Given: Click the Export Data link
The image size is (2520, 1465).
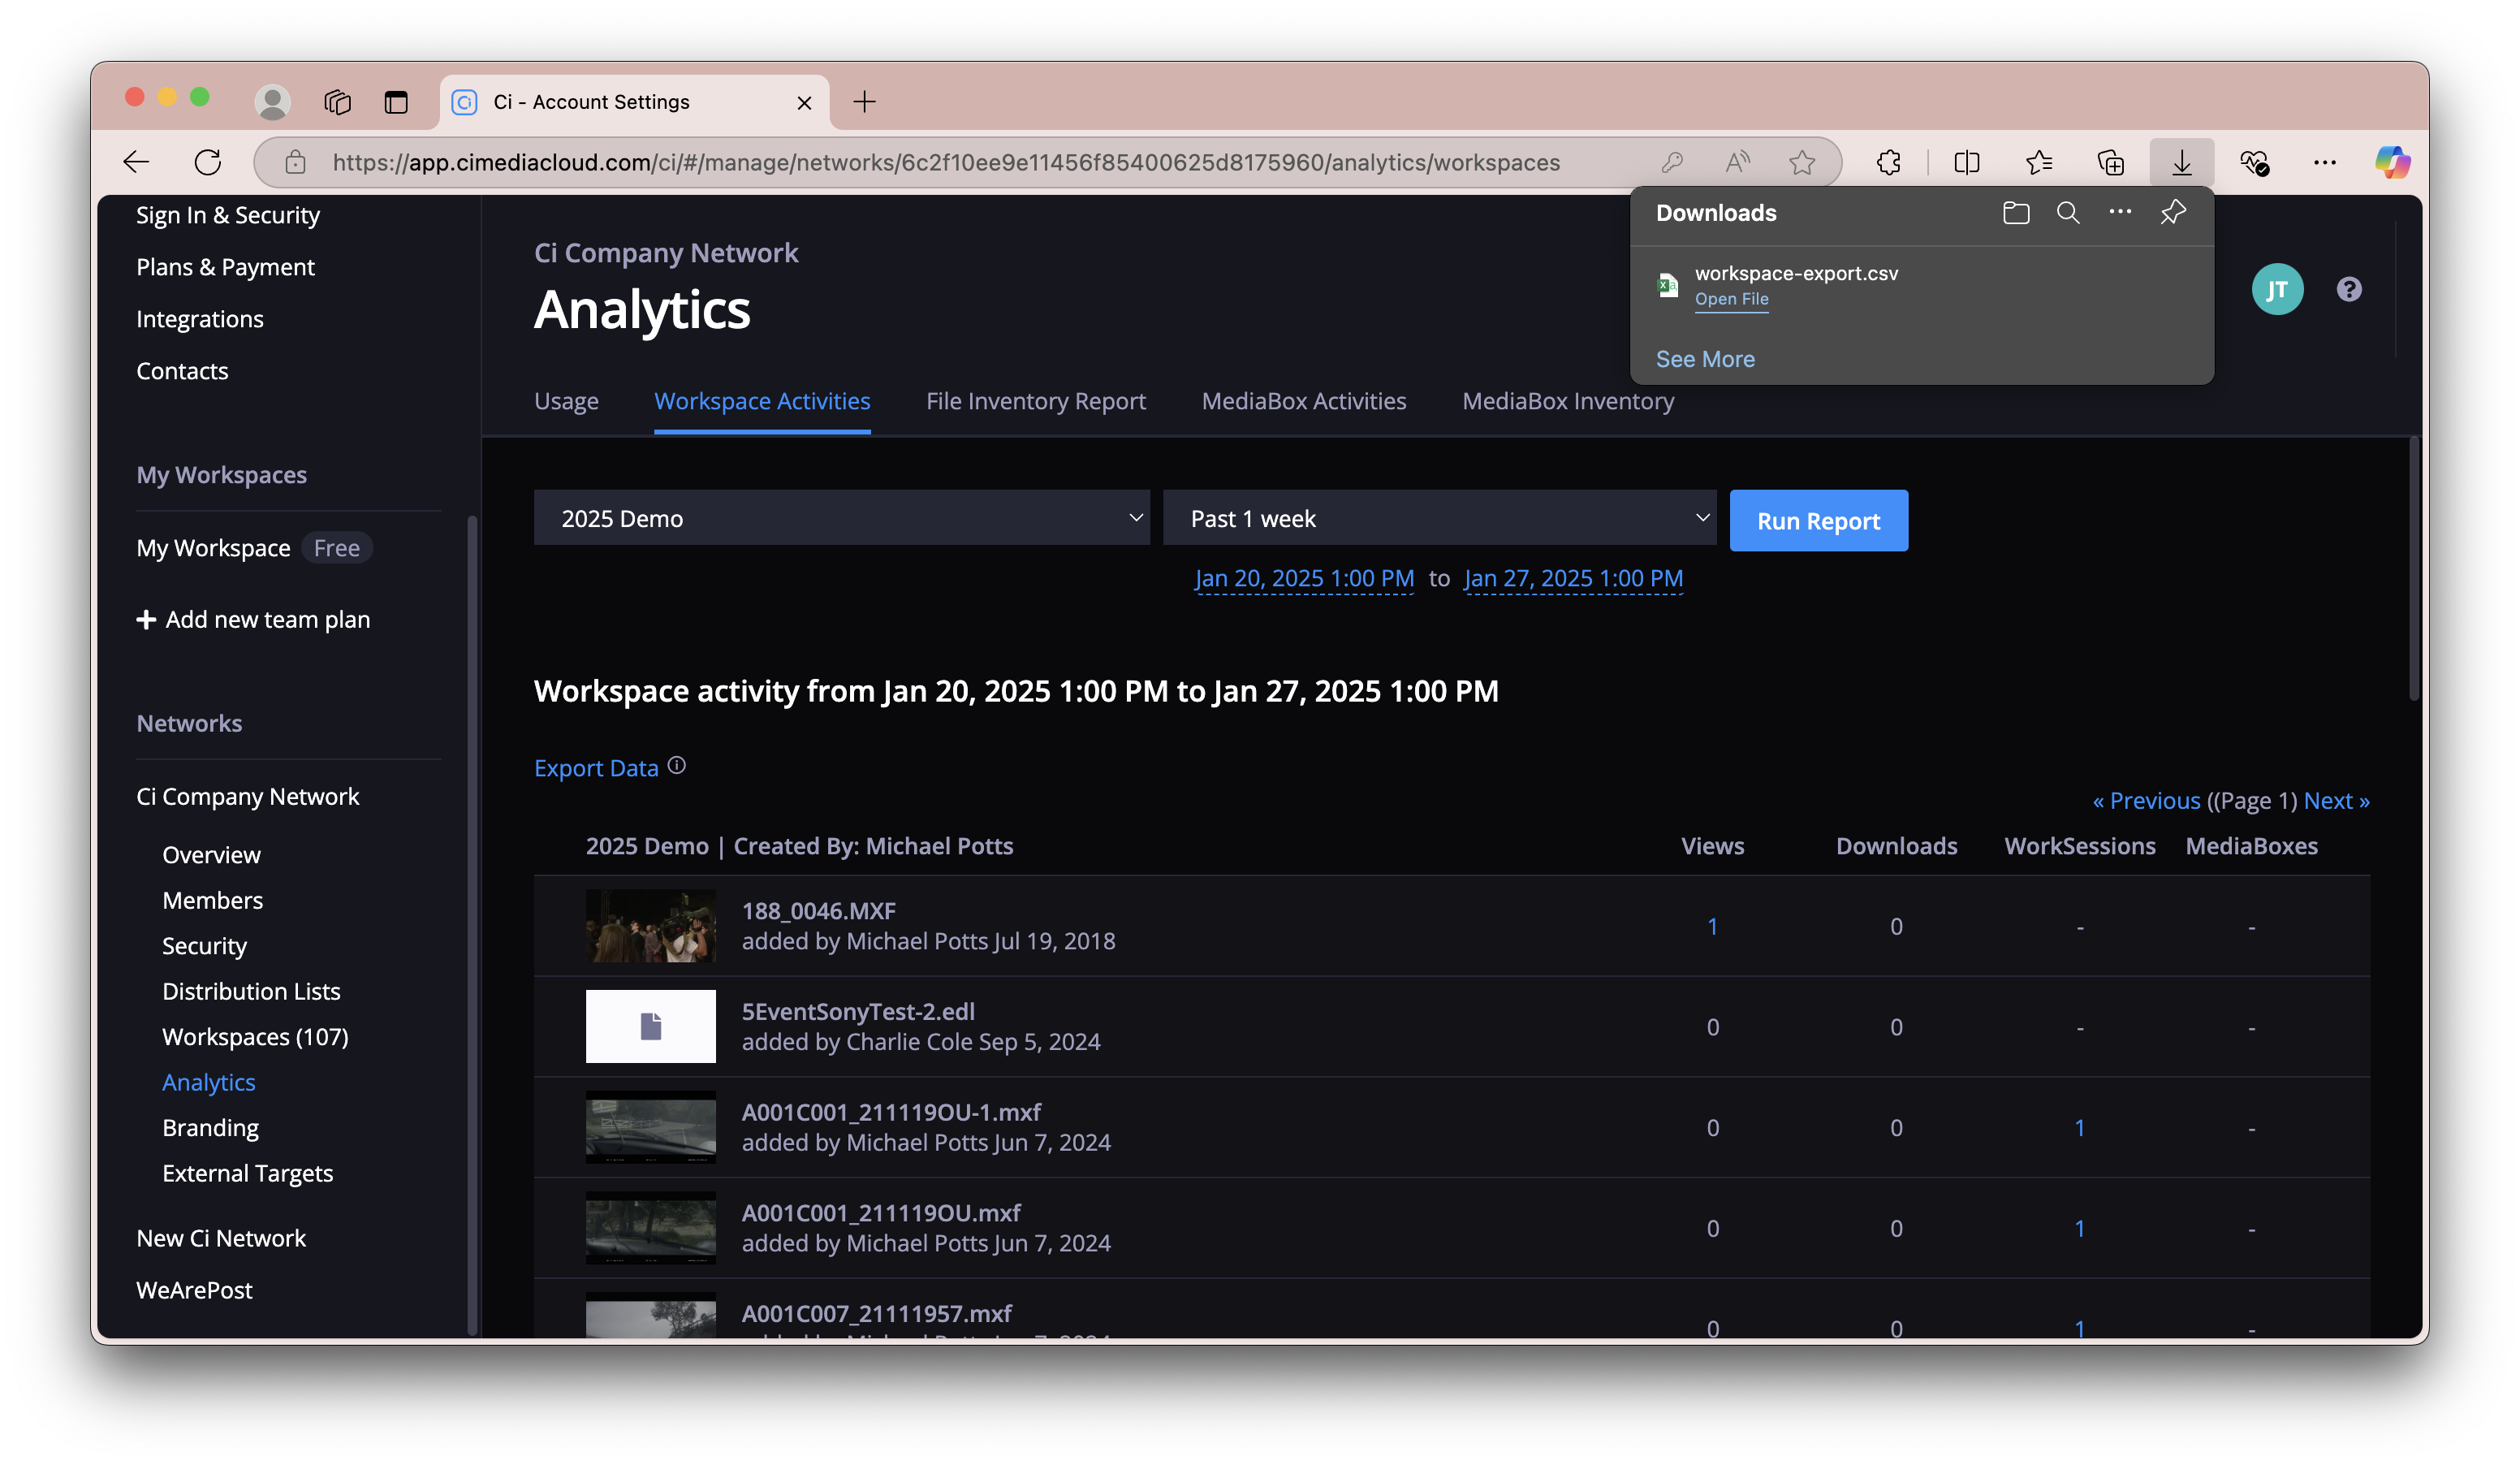Looking at the screenshot, I should click(596, 768).
